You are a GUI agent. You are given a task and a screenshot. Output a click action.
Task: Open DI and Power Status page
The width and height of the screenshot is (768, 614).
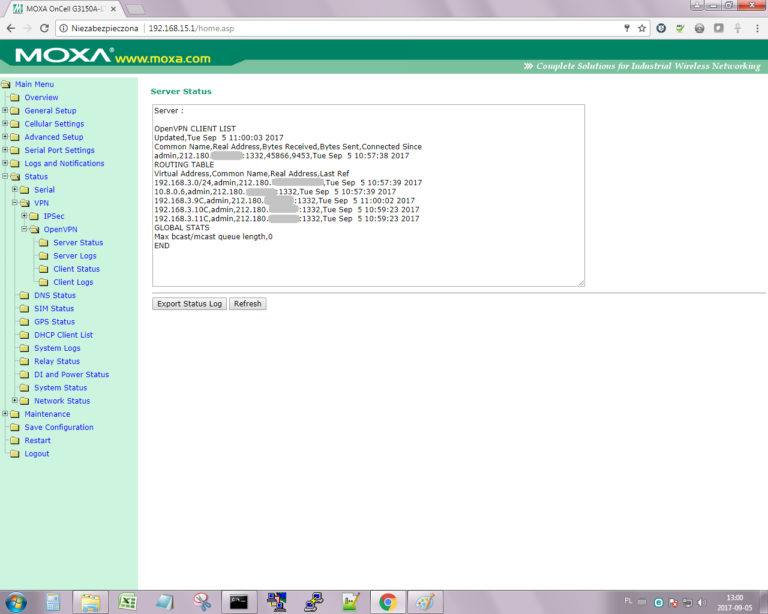pyautogui.click(x=72, y=375)
